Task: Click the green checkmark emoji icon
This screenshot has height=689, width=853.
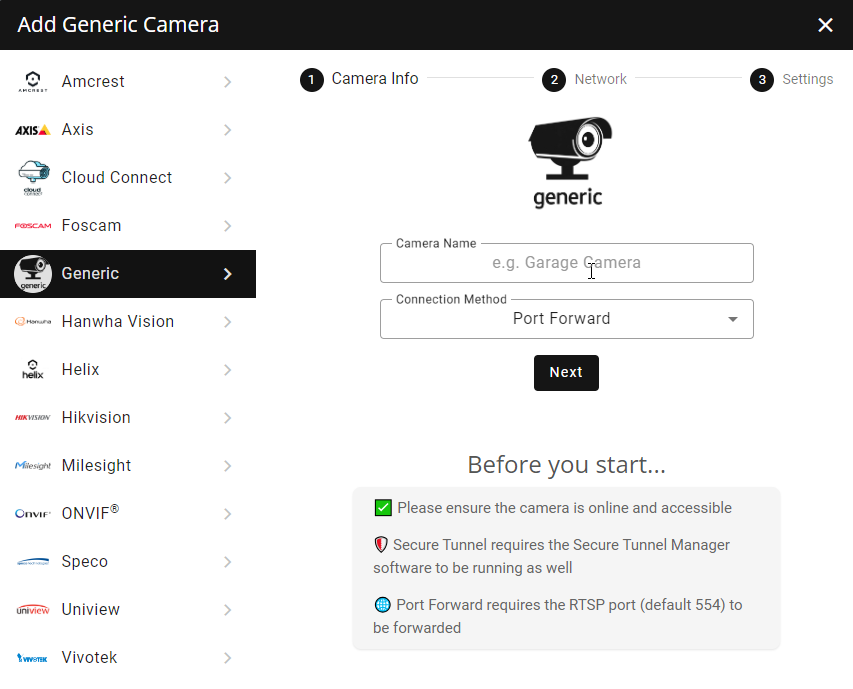Action: pos(383,508)
